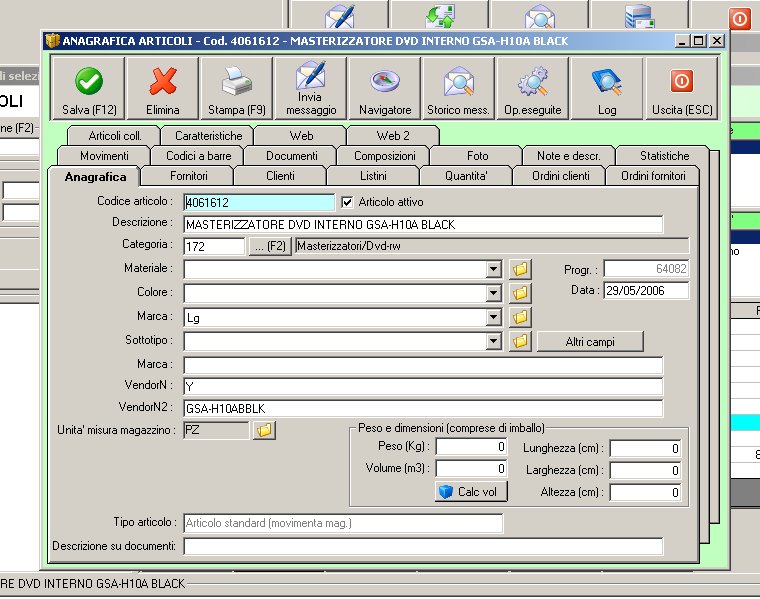760x599 pixels.
Task: Click the Descrizione text field
Action: [x=423, y=225]
